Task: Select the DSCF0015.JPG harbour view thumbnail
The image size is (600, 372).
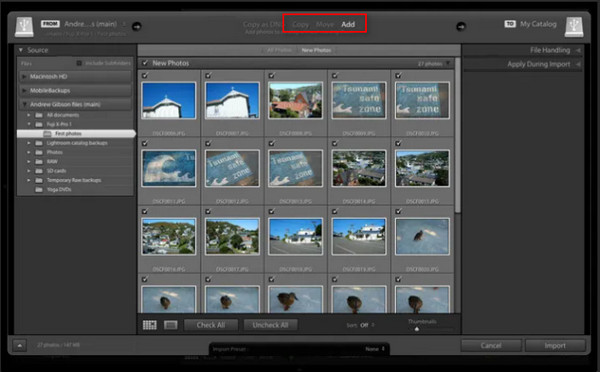Action: pyautogui.click(x=422, y=168)
